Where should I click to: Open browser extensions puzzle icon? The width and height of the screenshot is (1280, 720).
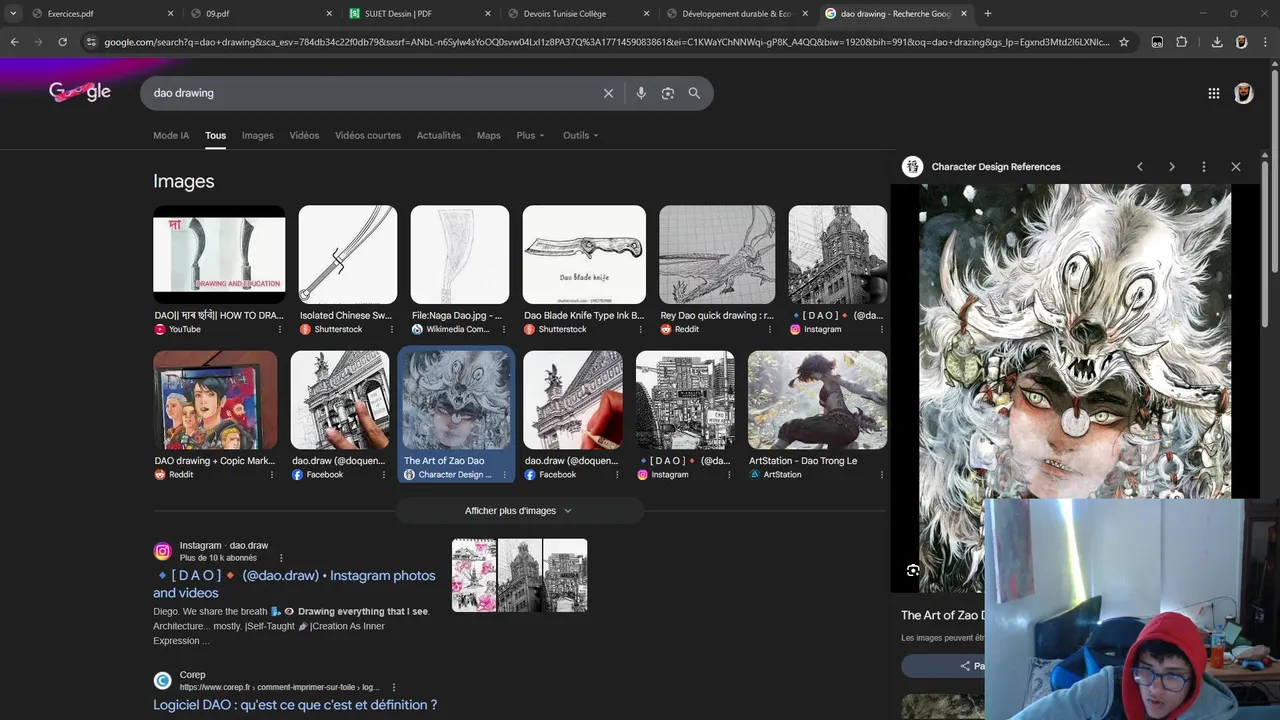point(1182,42)
